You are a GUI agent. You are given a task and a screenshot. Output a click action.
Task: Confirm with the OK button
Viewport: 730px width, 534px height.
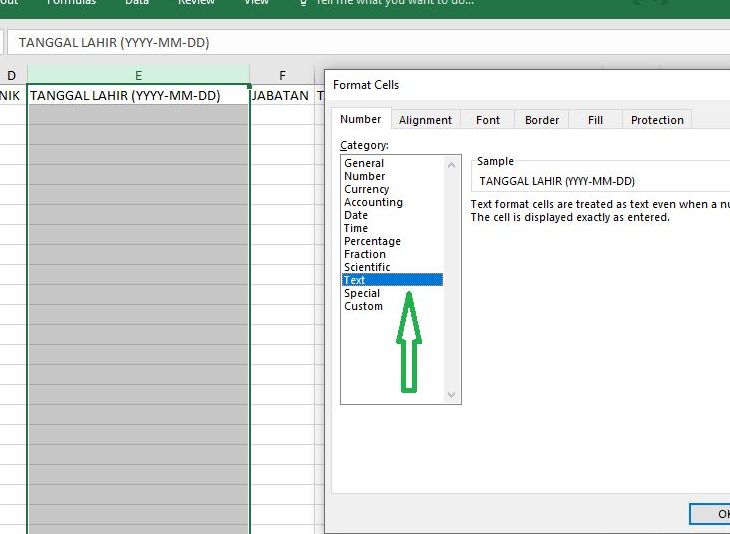(x=710, y=514)
